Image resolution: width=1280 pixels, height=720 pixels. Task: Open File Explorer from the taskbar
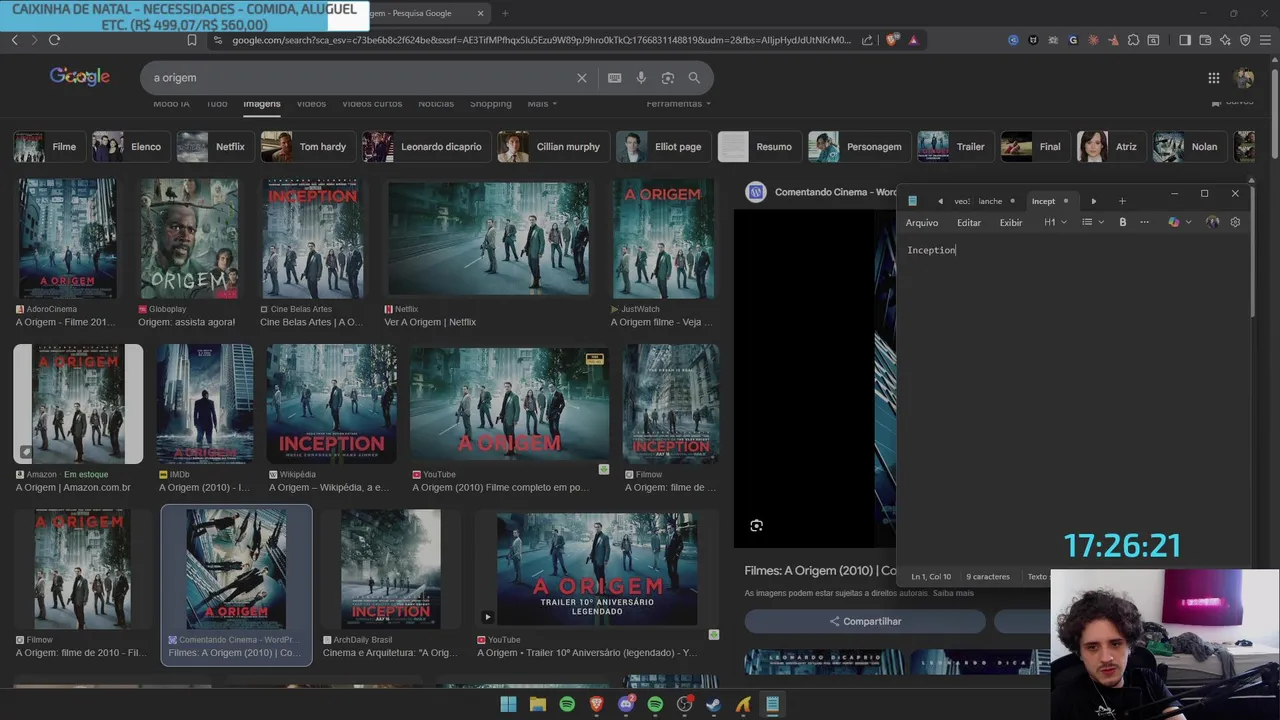(x=537, y=704)
